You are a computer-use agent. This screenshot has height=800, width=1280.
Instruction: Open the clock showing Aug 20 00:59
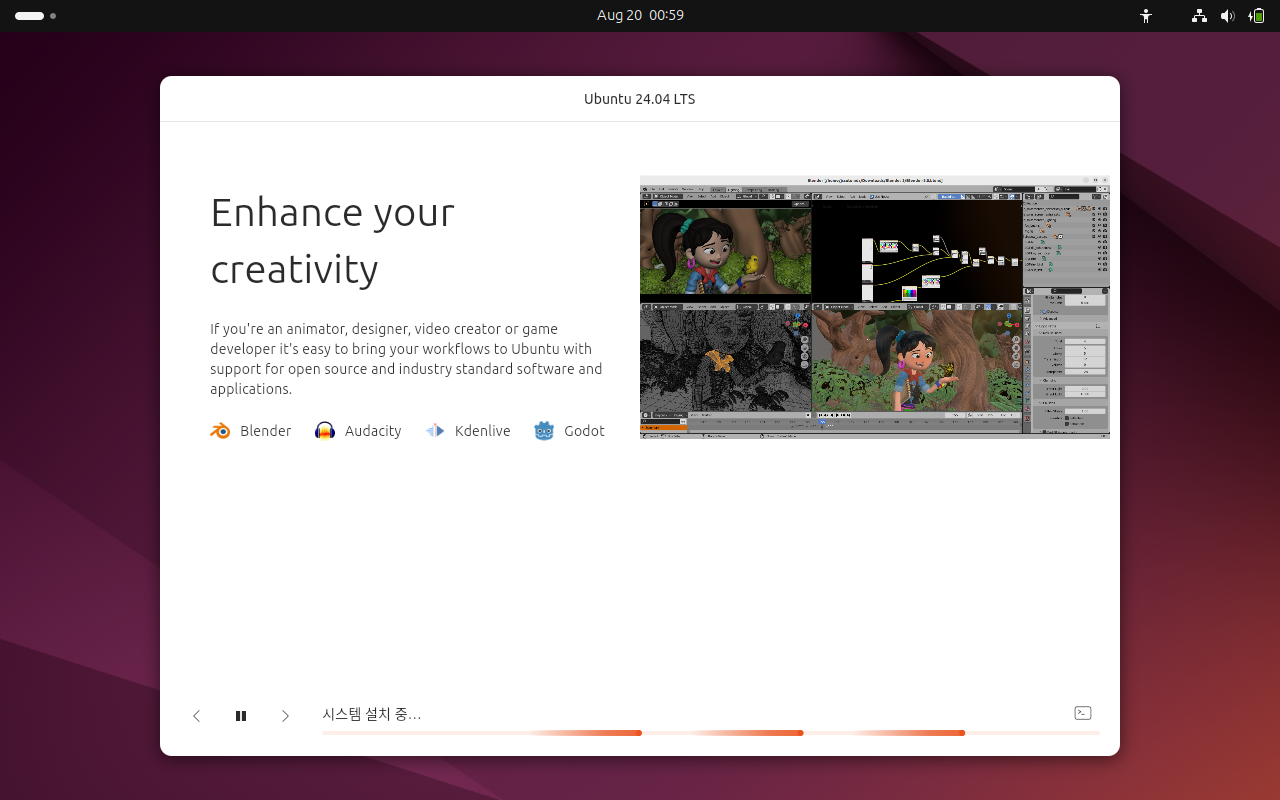[x=640, y=15]
